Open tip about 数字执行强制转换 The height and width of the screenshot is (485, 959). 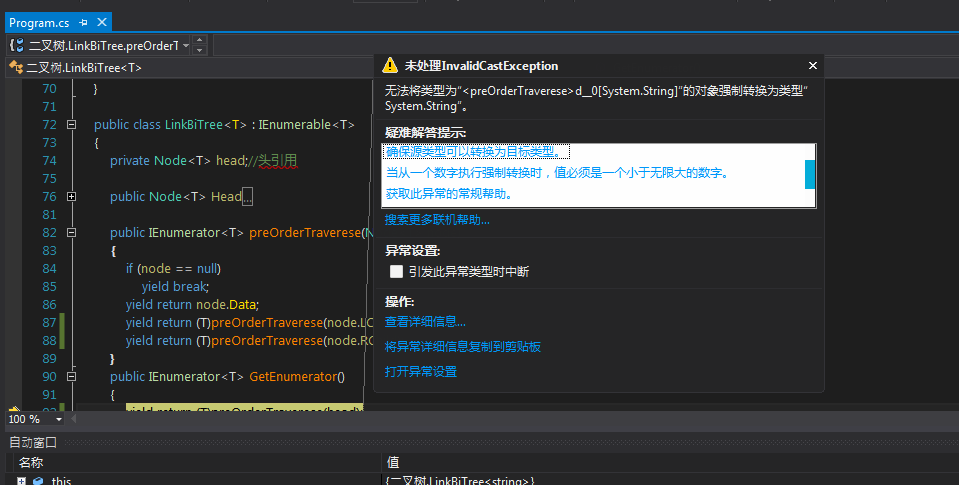(x=558, y=173)
